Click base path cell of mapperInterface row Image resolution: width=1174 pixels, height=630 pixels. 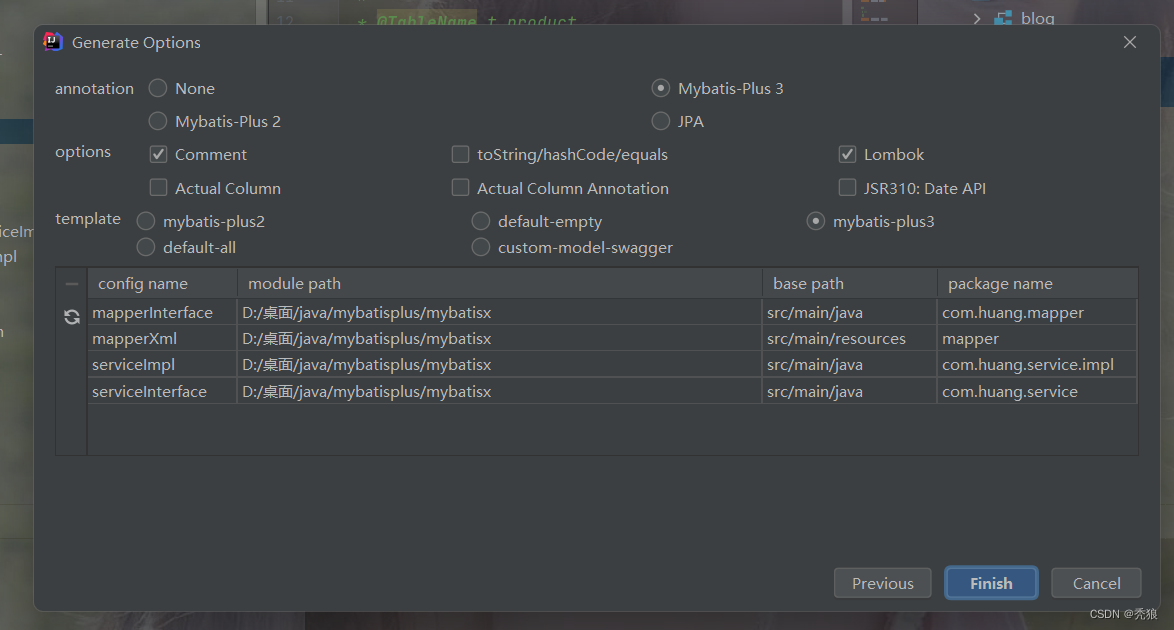[850, 312]
